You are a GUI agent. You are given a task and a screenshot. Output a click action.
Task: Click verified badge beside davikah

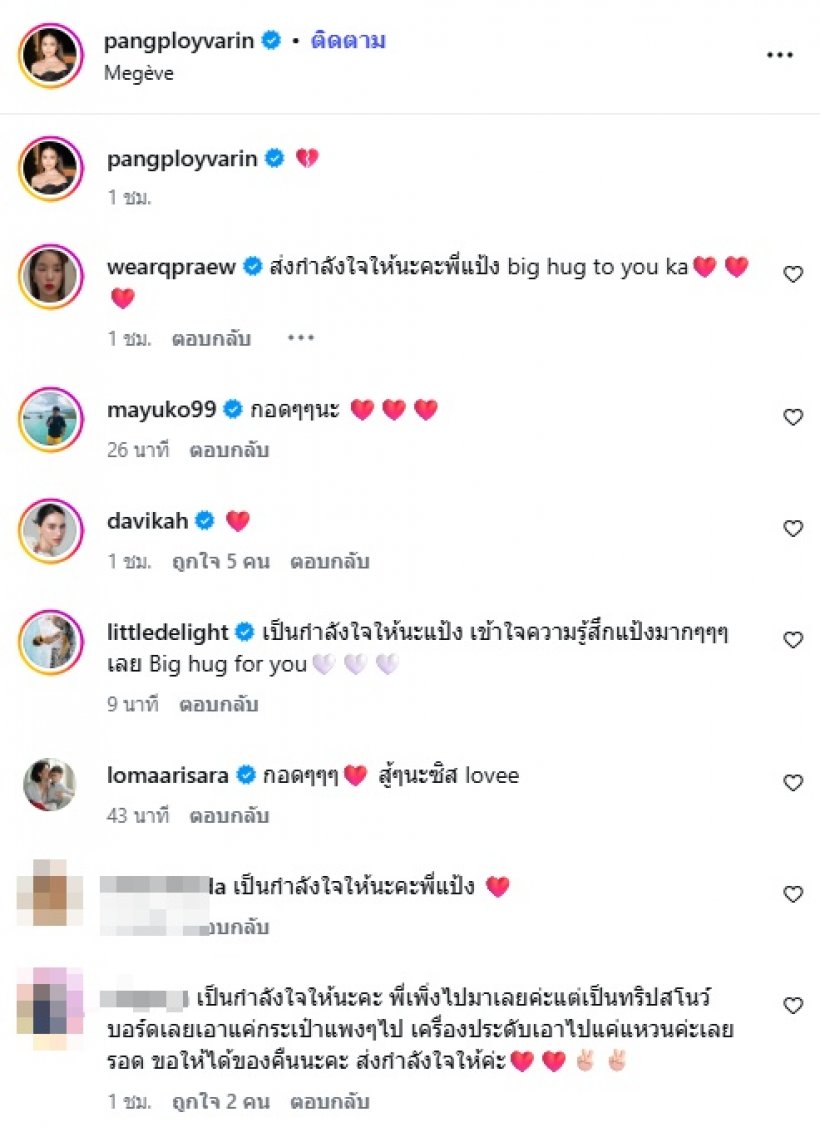point(206,520)
